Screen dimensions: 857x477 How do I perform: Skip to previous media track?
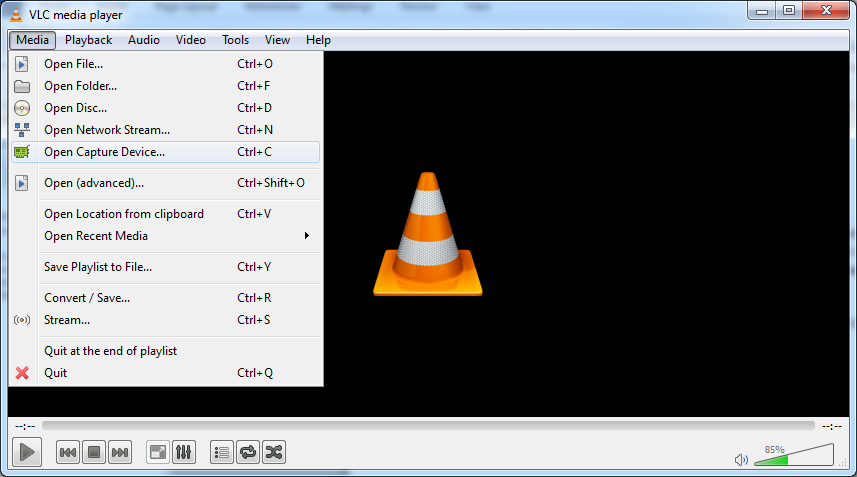(x=68, y=452)
